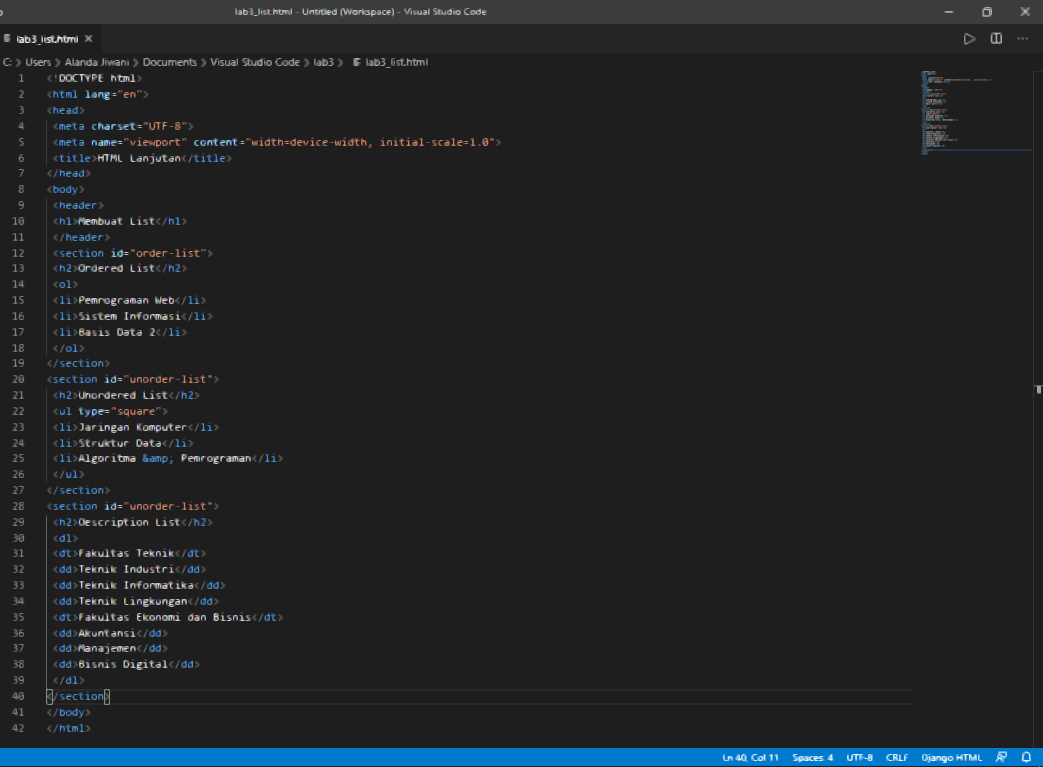Click 'Teknik Industri' description text
This screenshot has height=767, width=1043.
126,569
